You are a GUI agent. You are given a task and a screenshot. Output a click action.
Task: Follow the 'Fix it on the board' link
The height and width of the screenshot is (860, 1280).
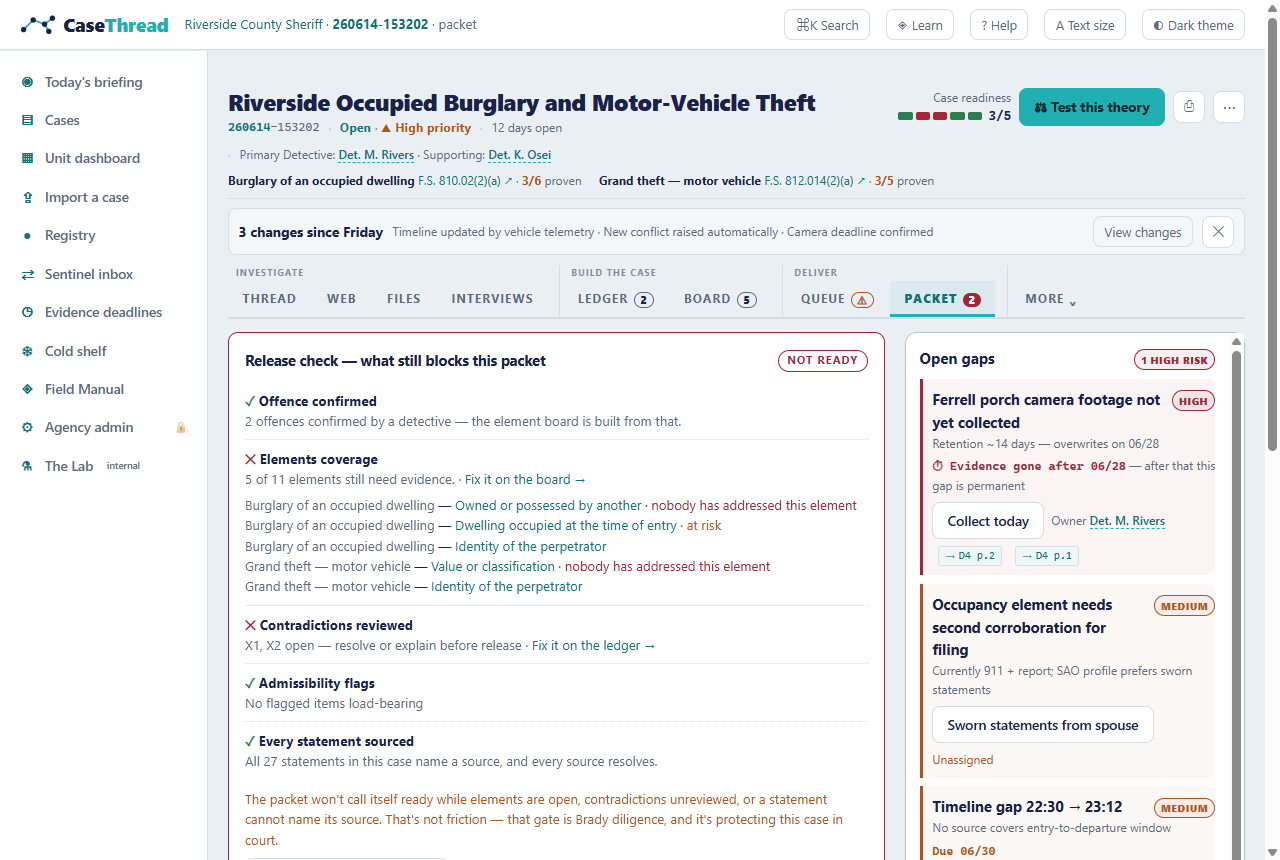click(x=525, y=480)
